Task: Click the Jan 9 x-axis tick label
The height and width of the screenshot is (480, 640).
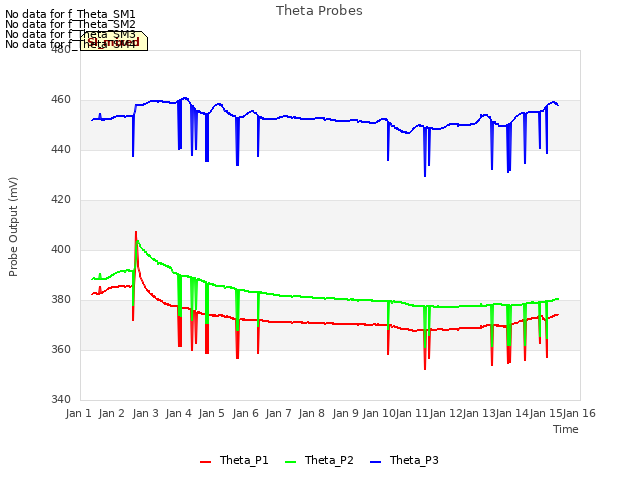Action: (x=345, y=413)
